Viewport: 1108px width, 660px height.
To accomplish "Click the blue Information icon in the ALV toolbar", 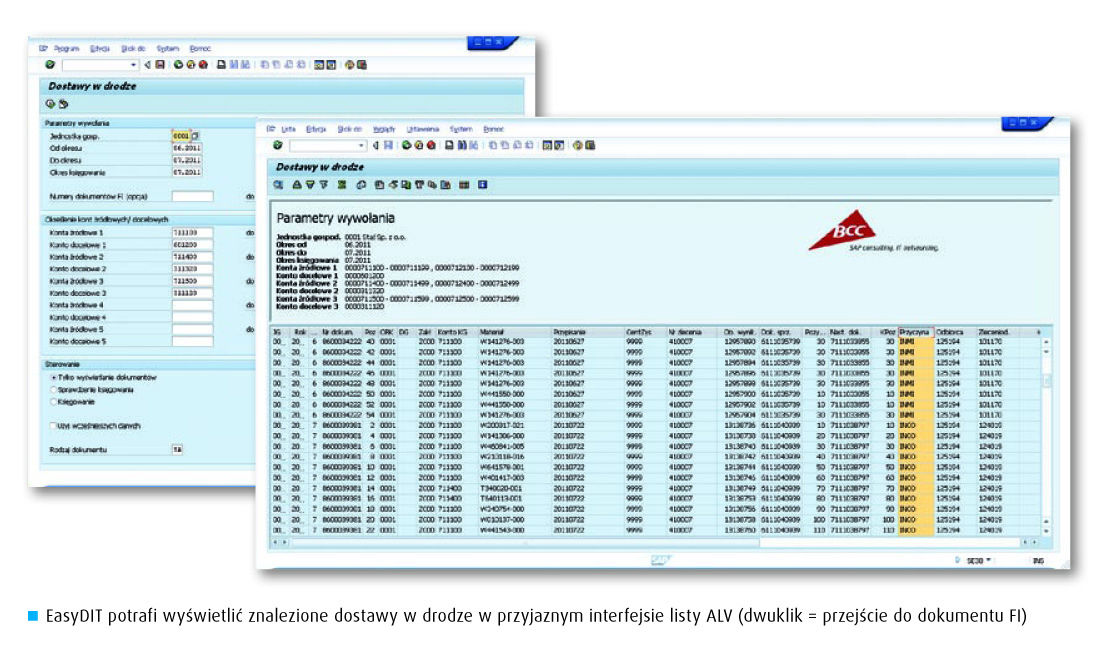I will pyautogui.click(x=482, y=185).
